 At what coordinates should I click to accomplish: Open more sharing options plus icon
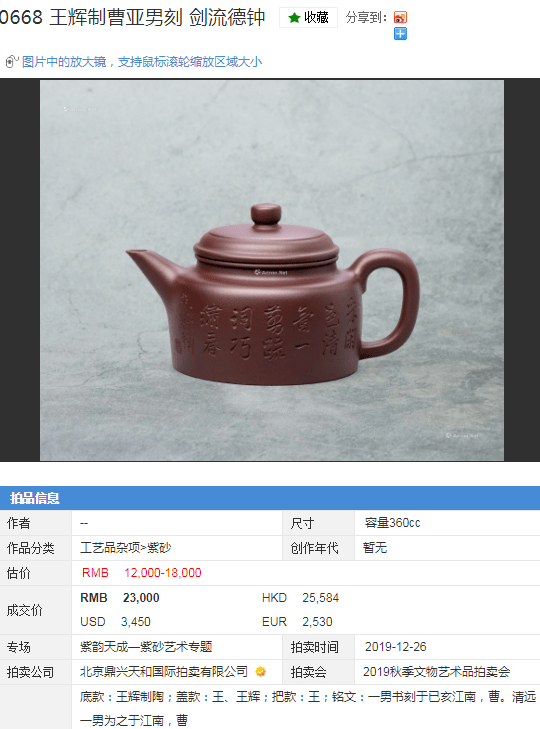[x=400, y=34]
